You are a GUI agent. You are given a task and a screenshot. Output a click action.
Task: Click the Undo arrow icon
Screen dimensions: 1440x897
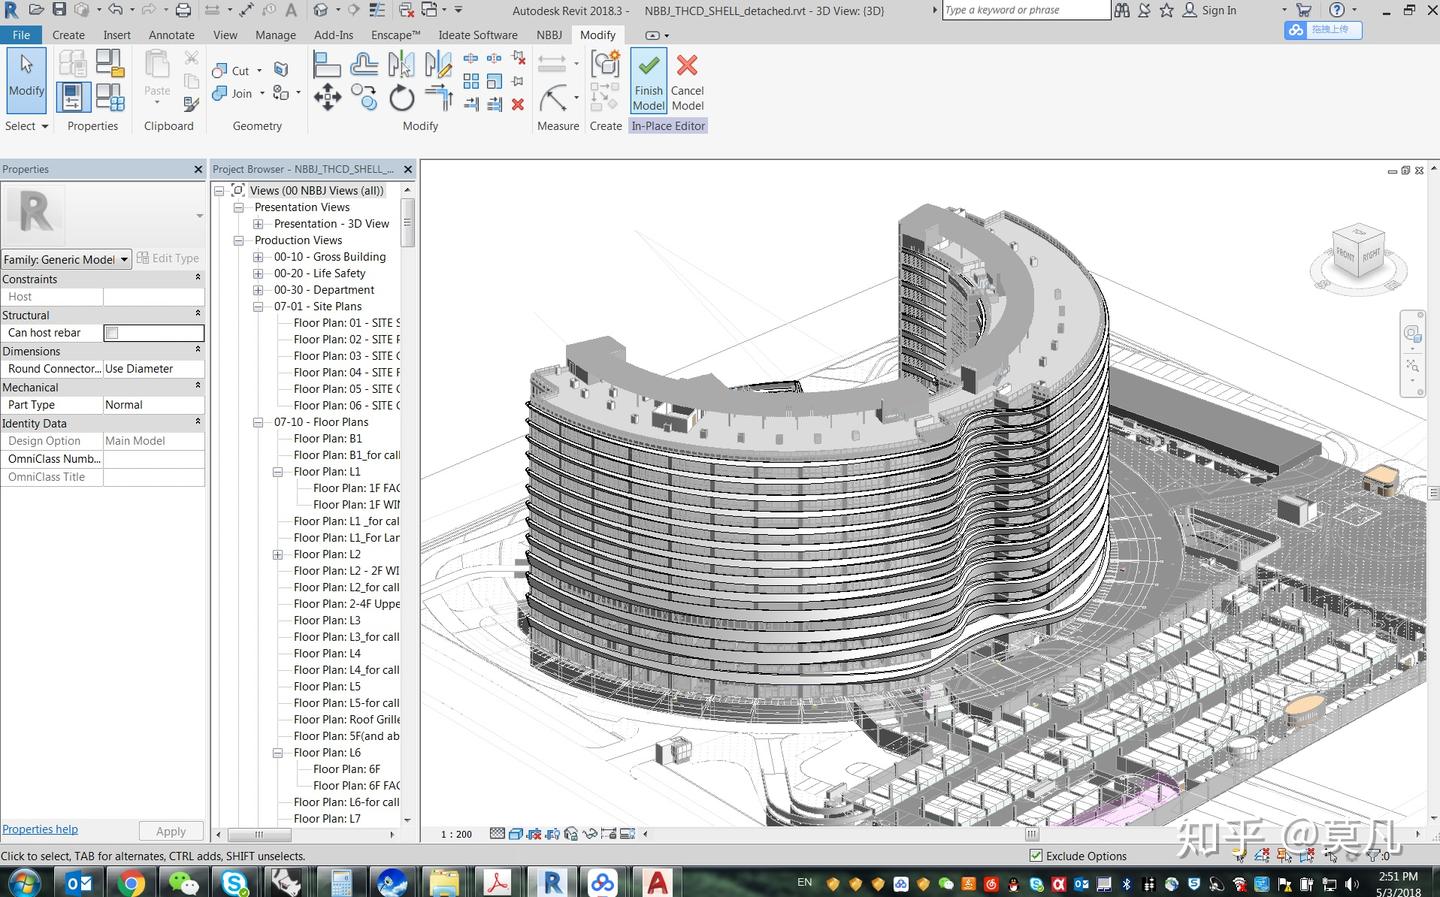tap(115, 10)
